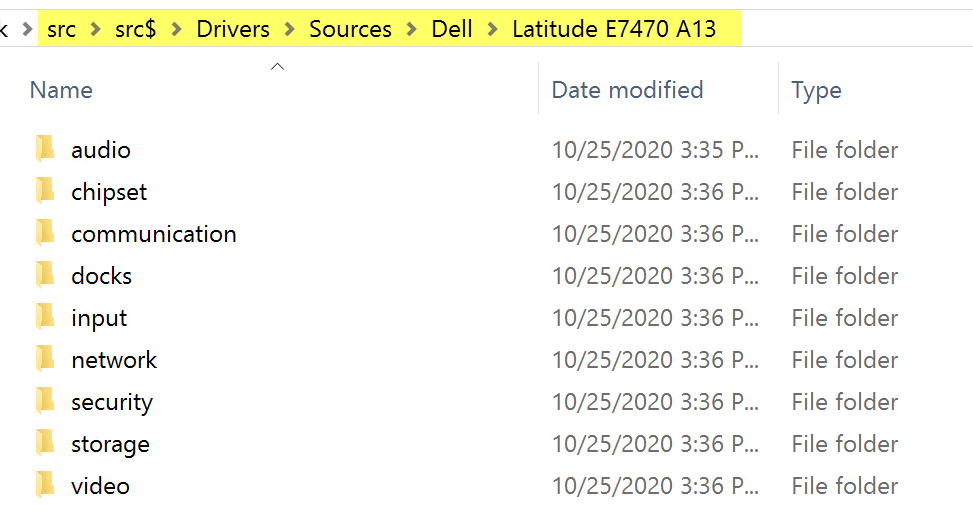Click the Type column header

click(x=816, y=90)
